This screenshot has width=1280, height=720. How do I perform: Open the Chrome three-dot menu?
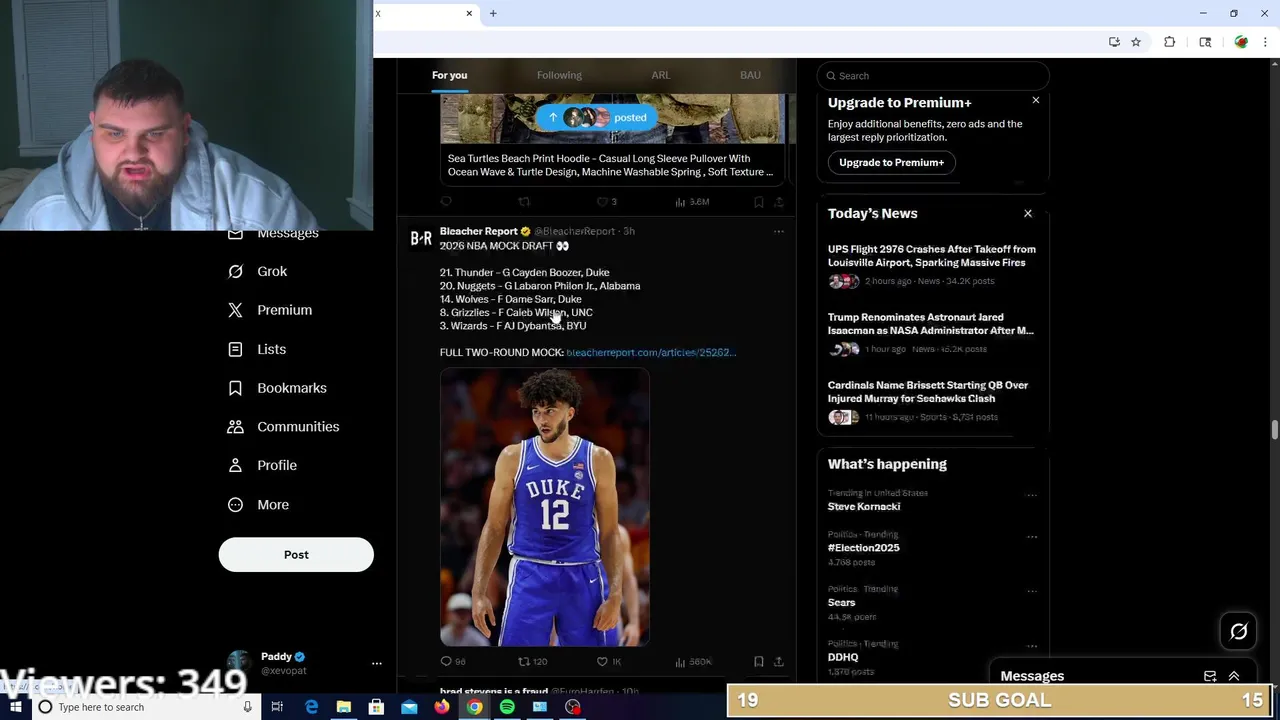pyautogui.click(x=1266, y=42)
